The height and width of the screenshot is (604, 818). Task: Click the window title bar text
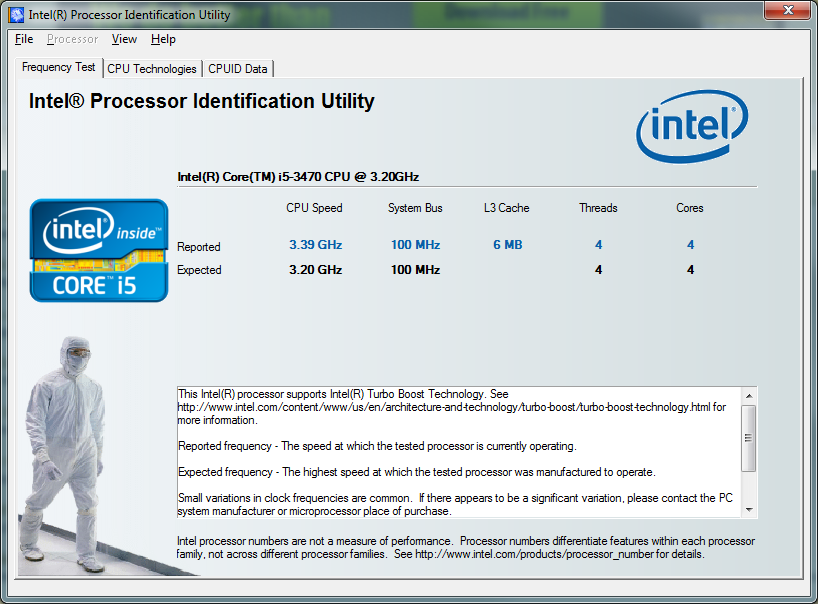pyautogui.click(x=129, y=15)
